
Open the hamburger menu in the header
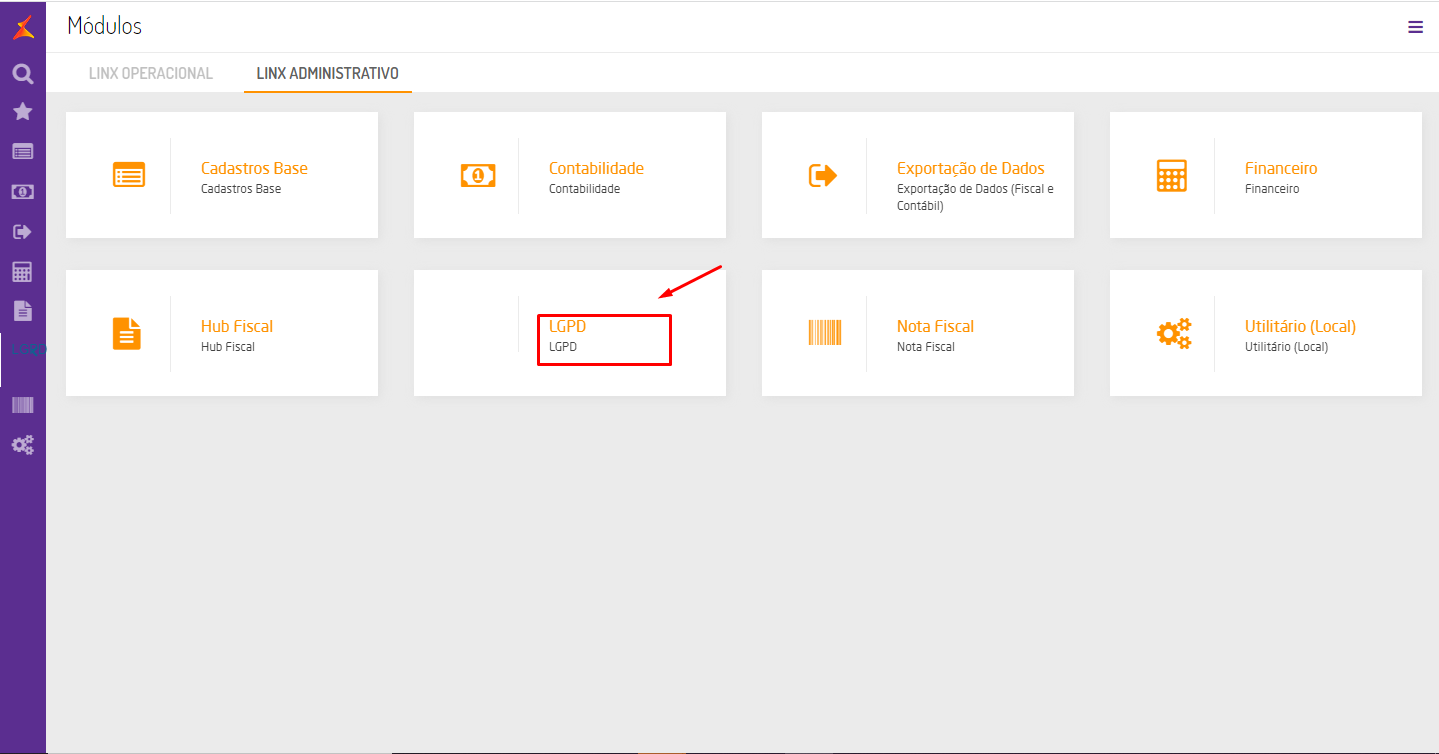1415,27
